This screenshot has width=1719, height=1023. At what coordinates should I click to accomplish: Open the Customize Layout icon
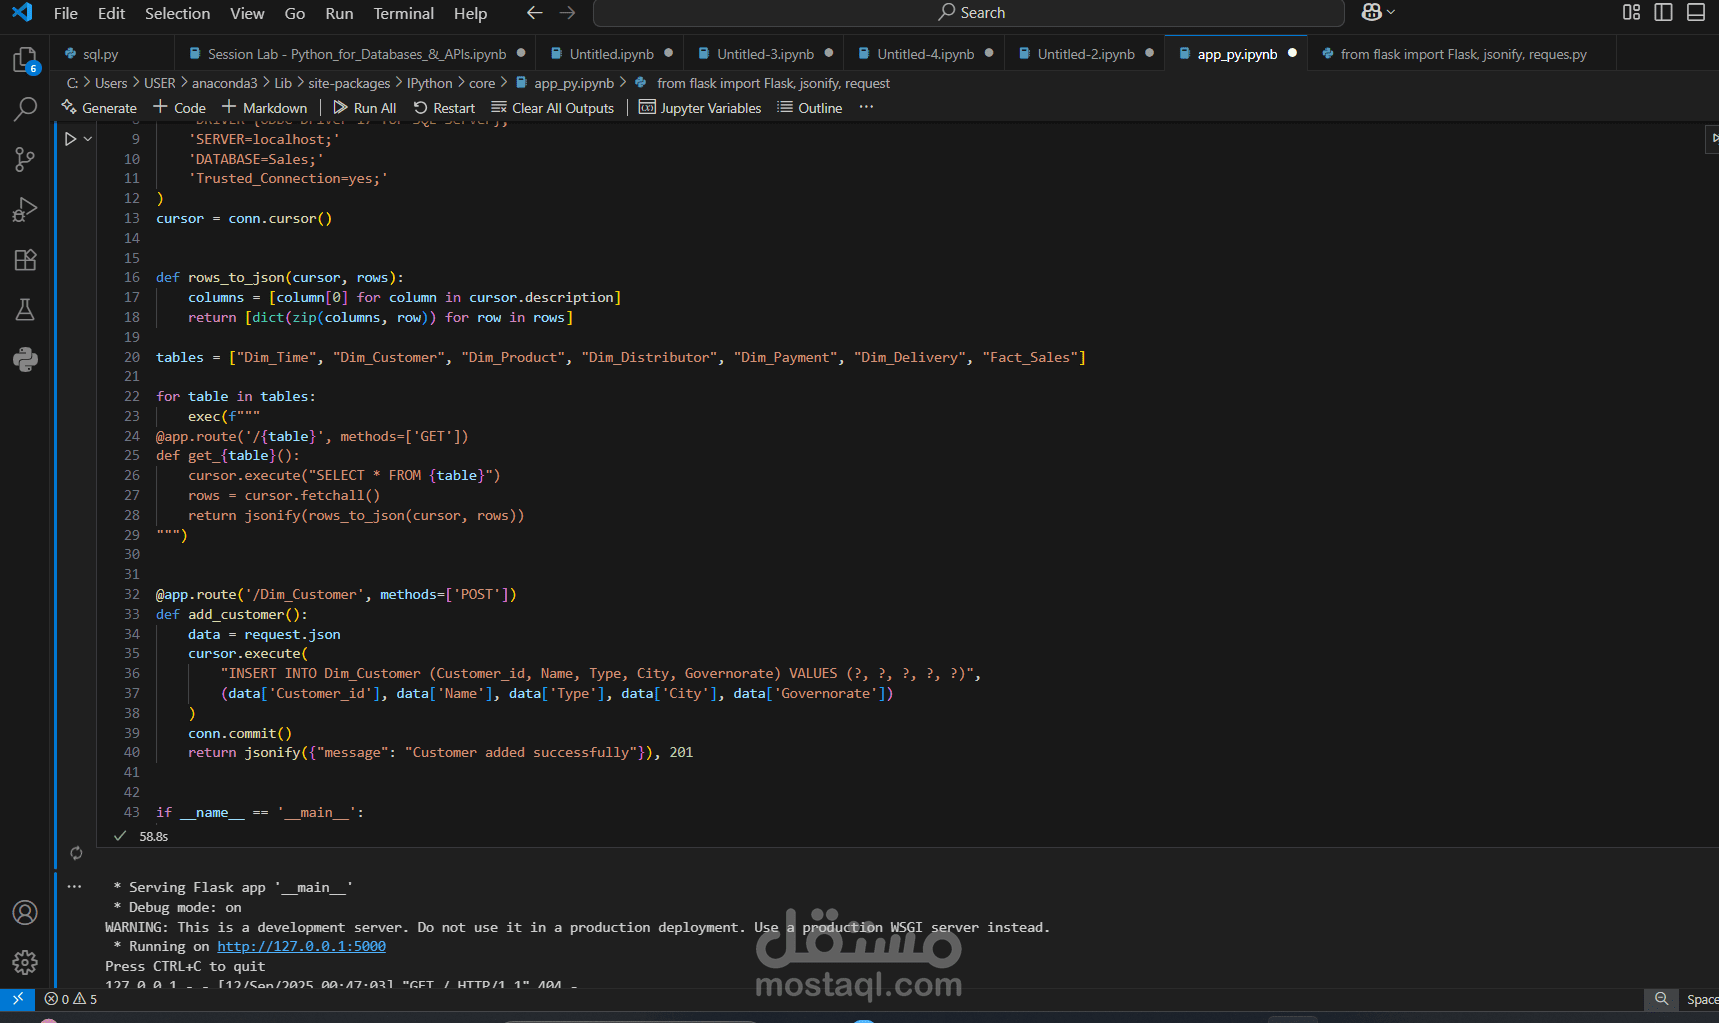coord(1631,12)
